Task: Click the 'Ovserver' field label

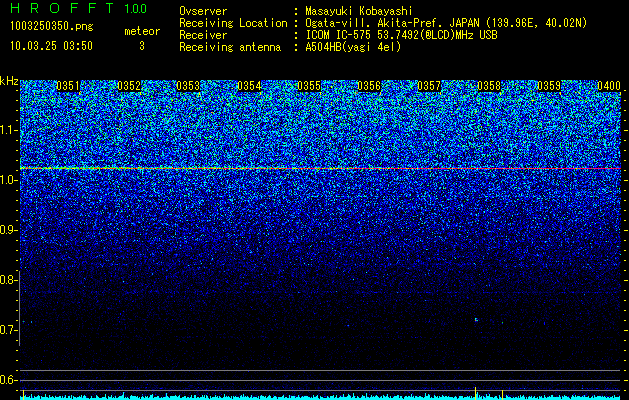Action: click(203, 11)
